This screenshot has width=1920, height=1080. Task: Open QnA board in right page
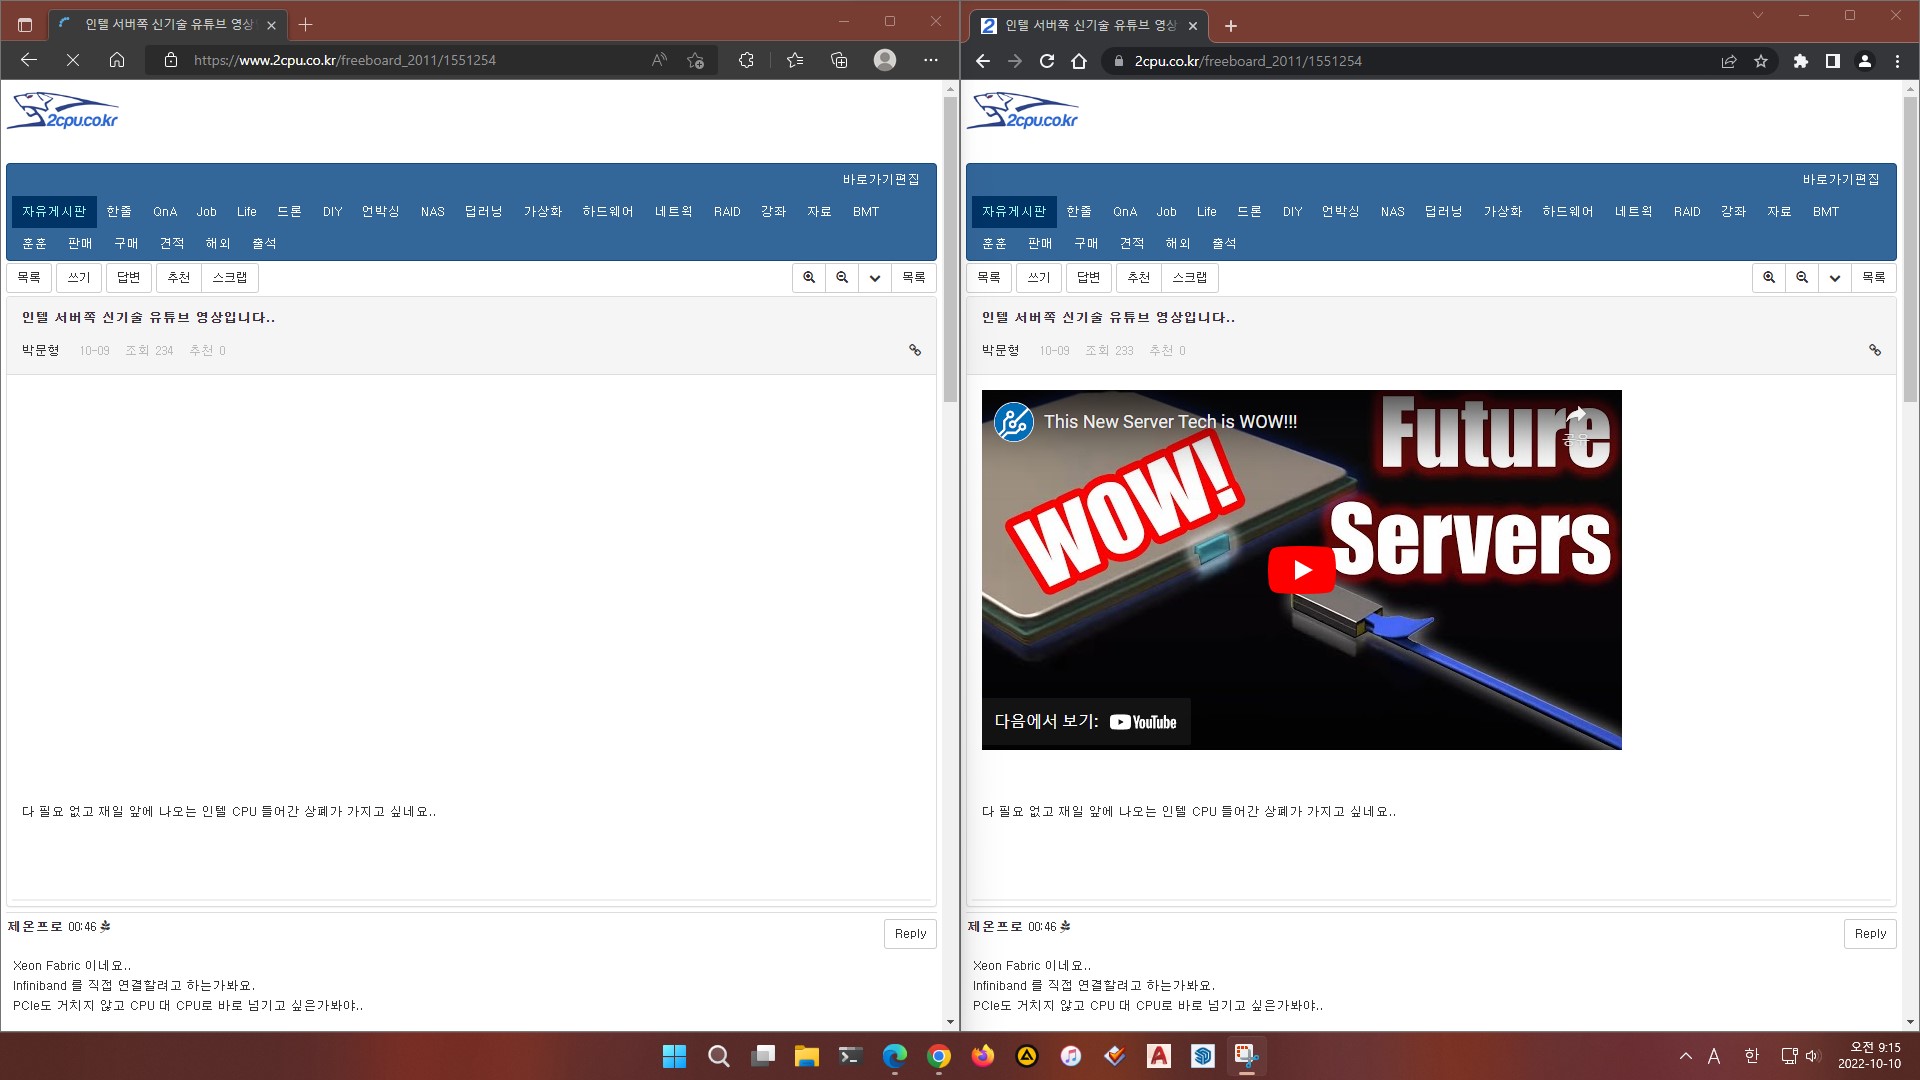point(1125,211)
